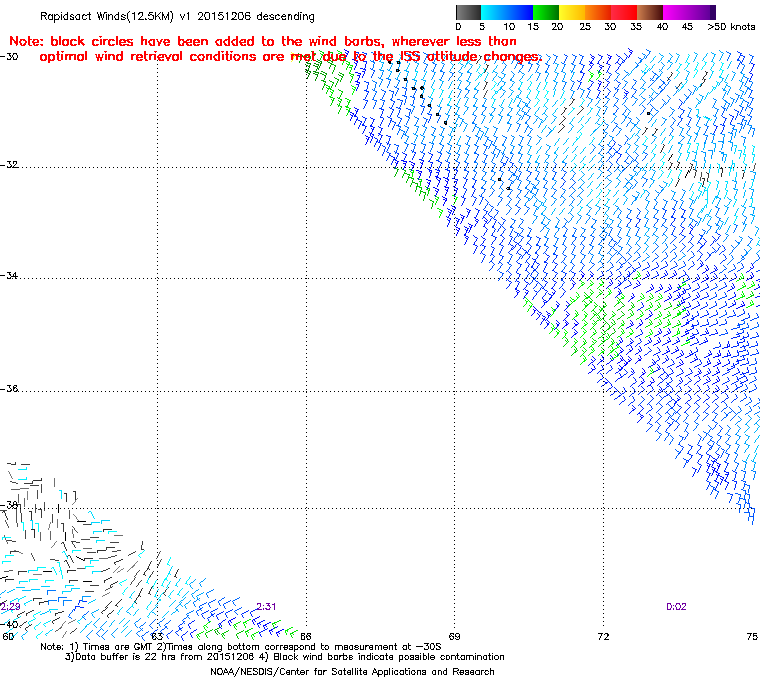Click the '63' longitude axis label
The width and height of the screenshot is (760, 688).
coord(157,636)
